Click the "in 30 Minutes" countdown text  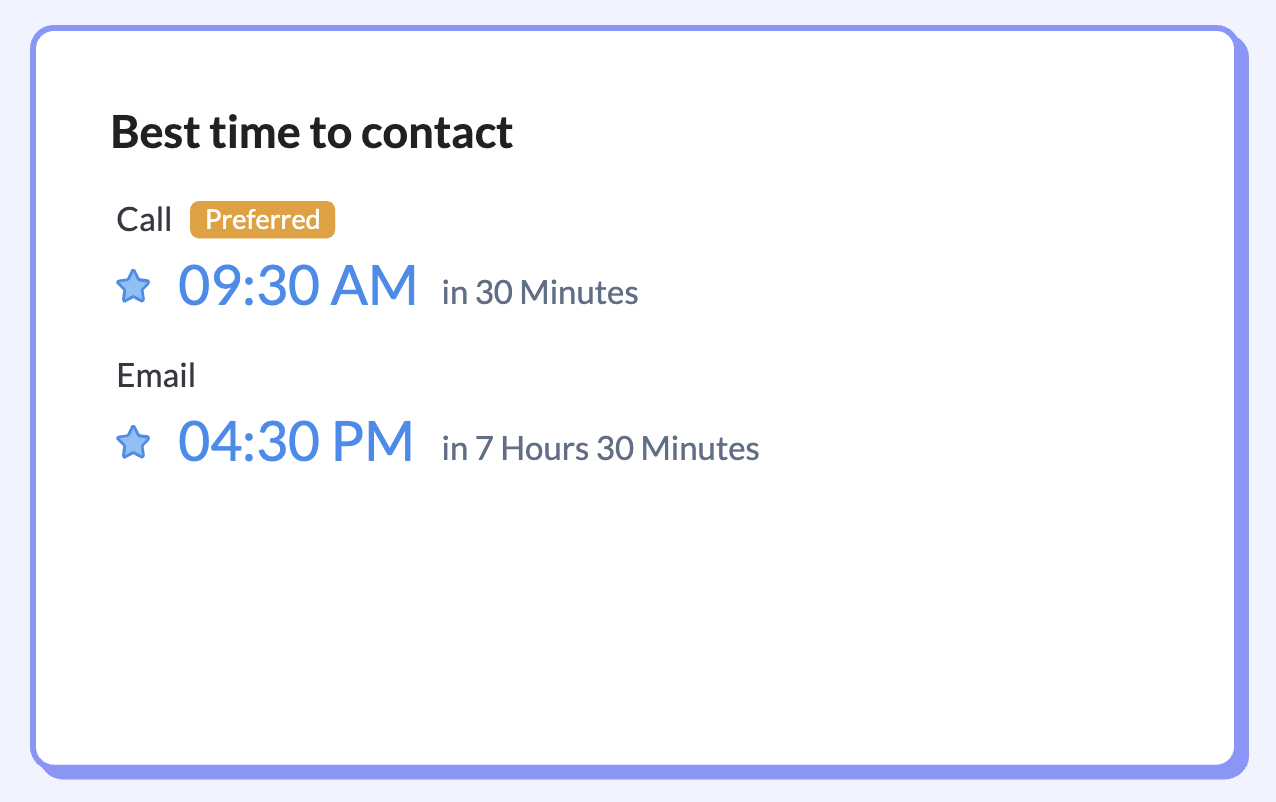(x=540, y=293)
